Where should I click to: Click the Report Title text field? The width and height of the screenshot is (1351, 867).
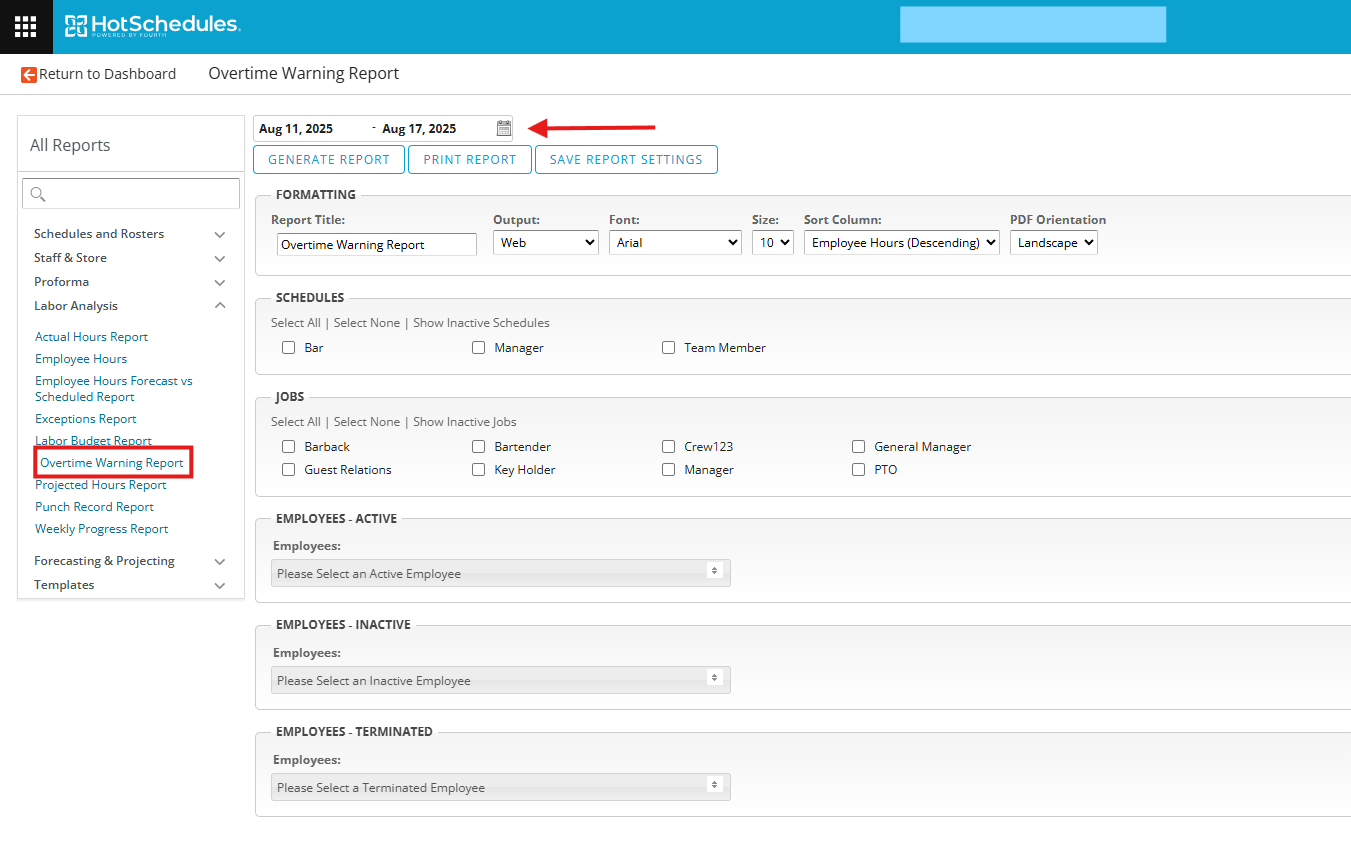pos(376,245)
